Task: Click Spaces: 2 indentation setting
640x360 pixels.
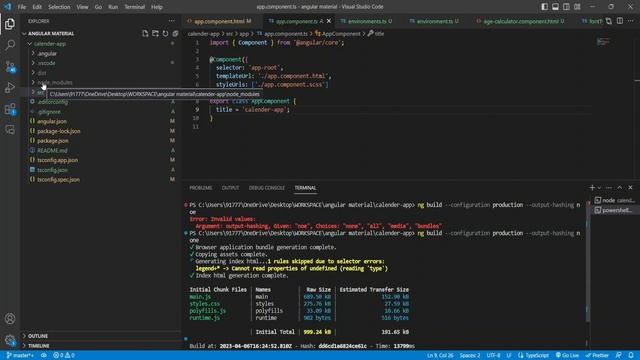Action: point(470,356)
